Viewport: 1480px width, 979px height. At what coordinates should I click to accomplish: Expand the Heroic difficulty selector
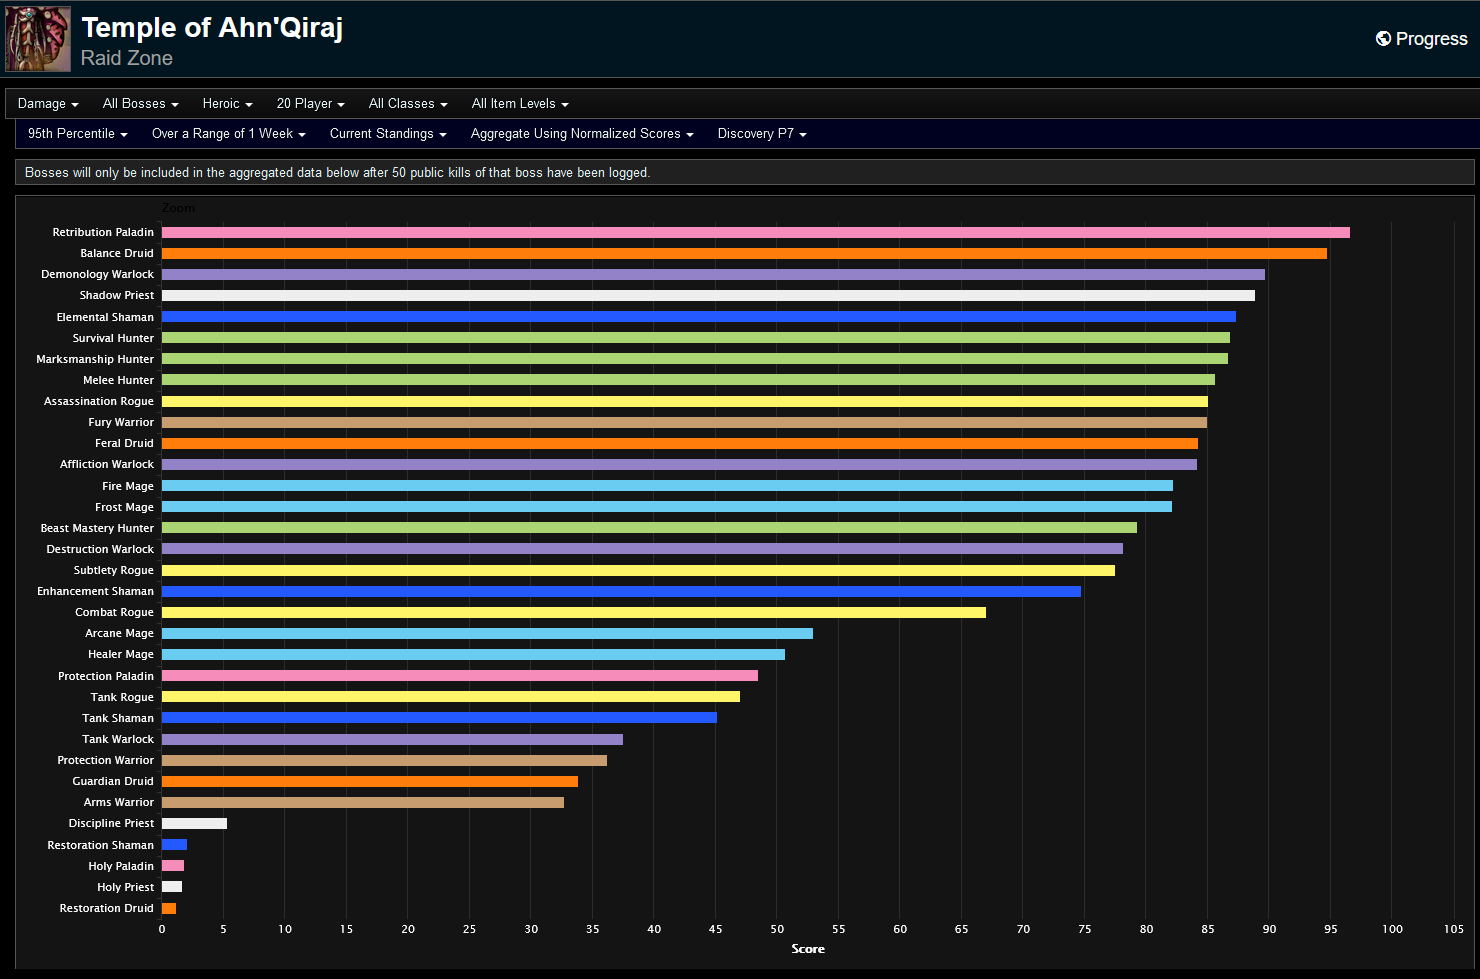pos(227,103)
